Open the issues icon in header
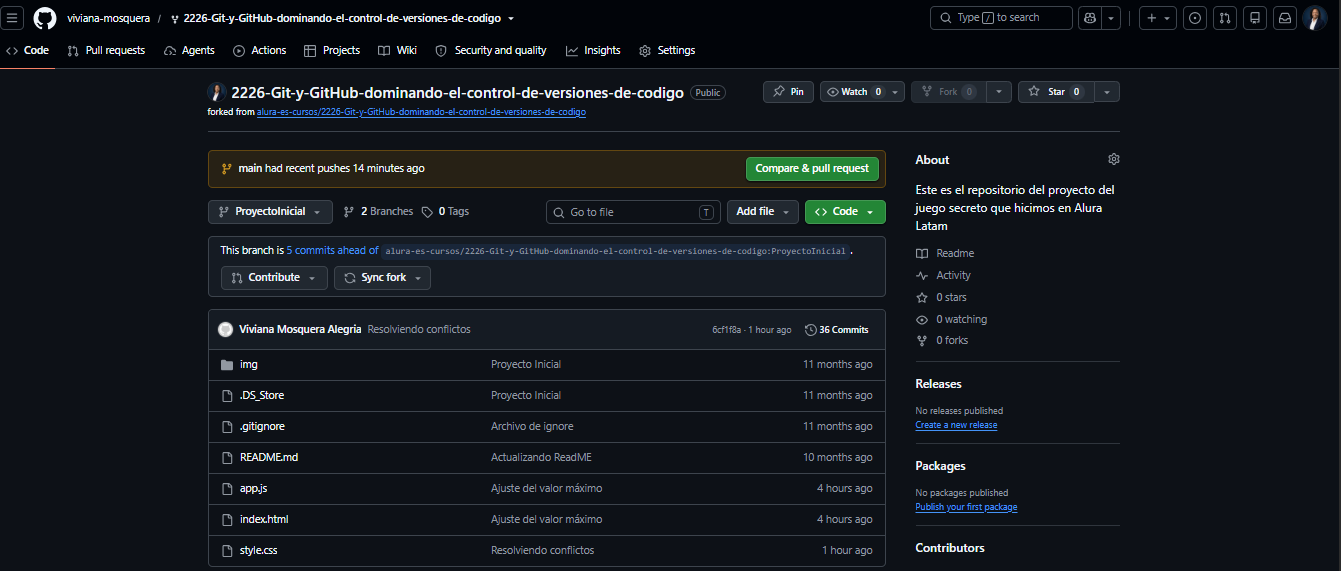Viewport: 1341px width, 571px height. click(x=1195, y=18)
